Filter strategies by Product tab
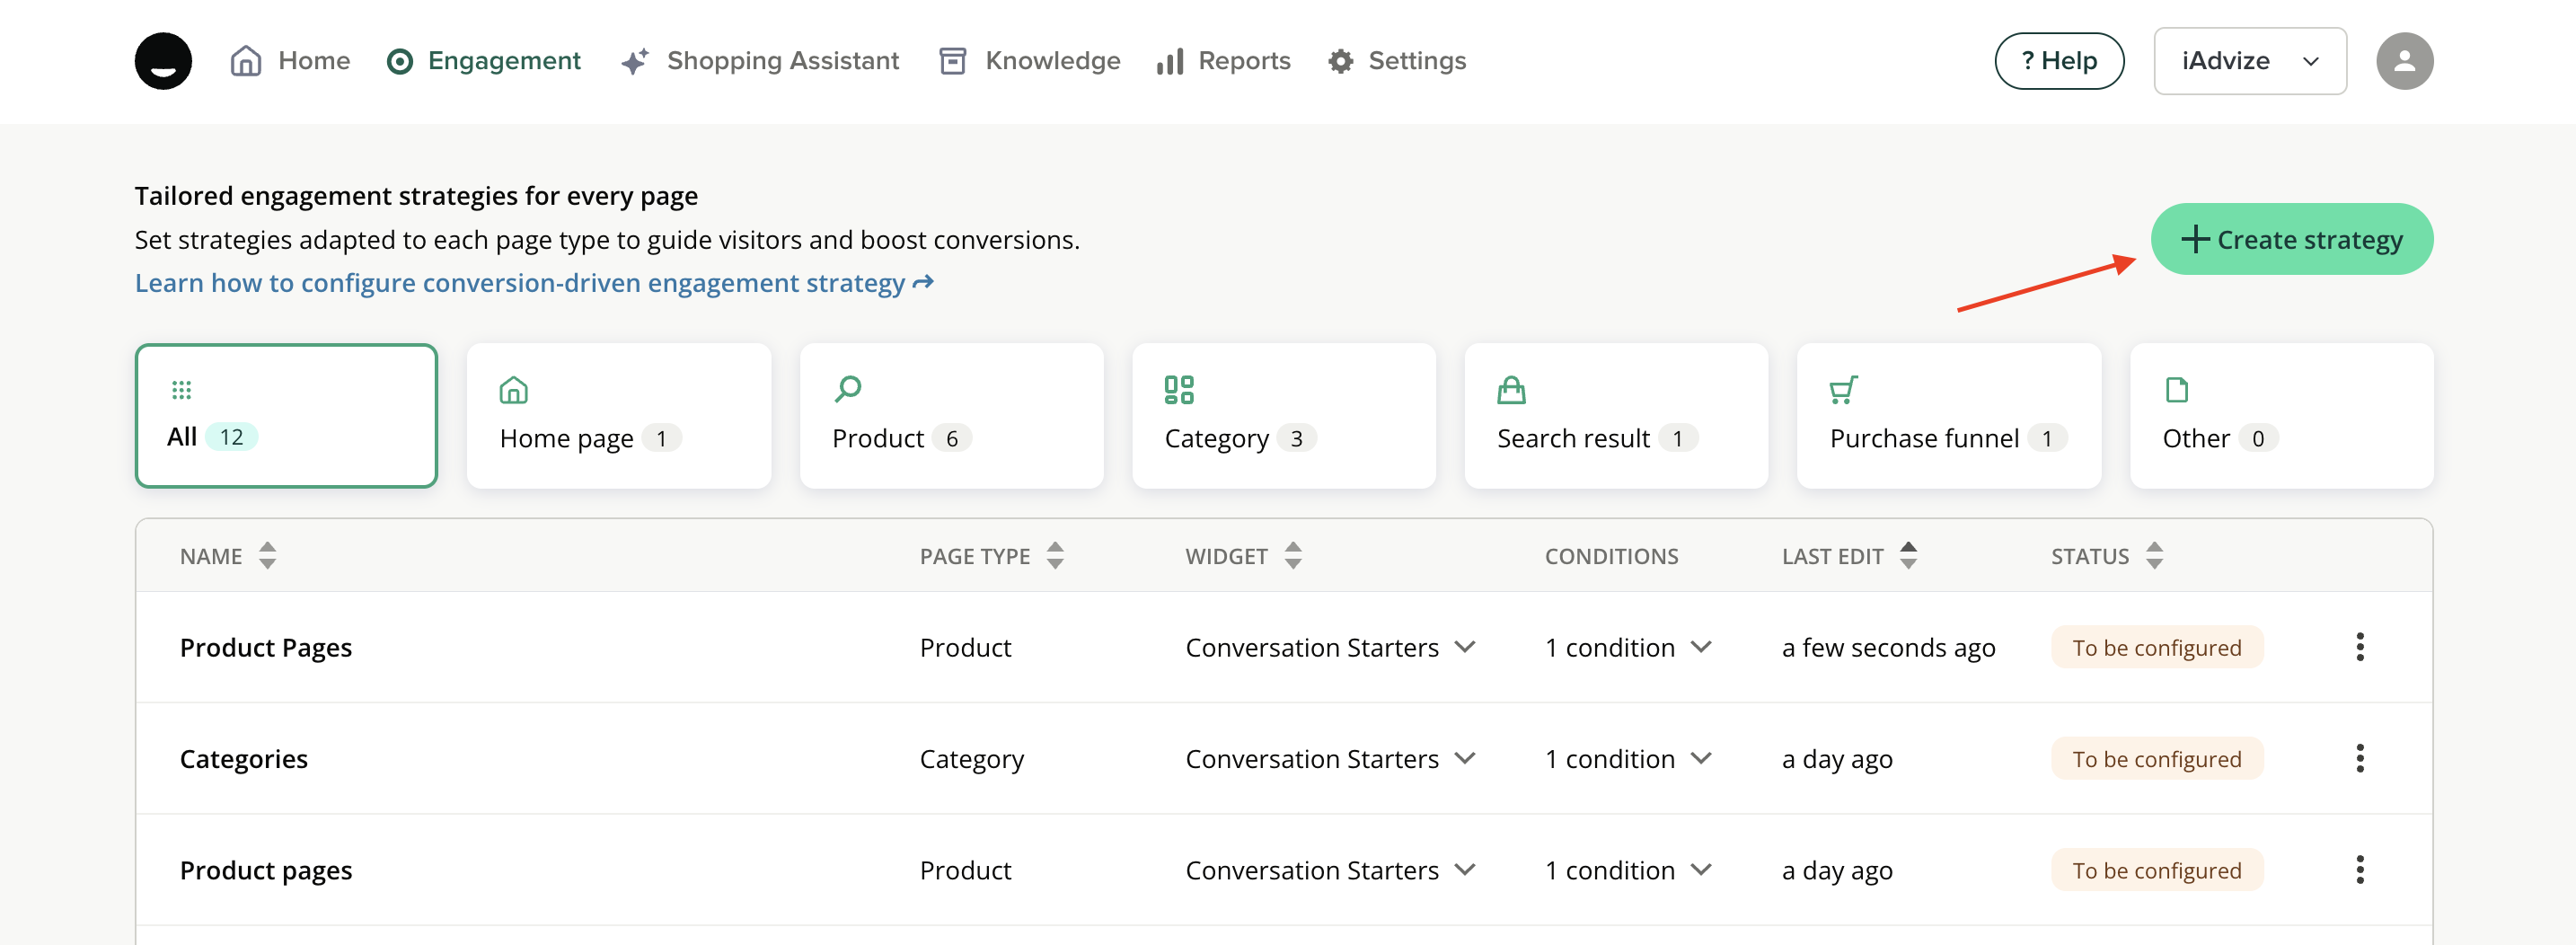Screen dimensions: 2576x945 tap(951, 416)
